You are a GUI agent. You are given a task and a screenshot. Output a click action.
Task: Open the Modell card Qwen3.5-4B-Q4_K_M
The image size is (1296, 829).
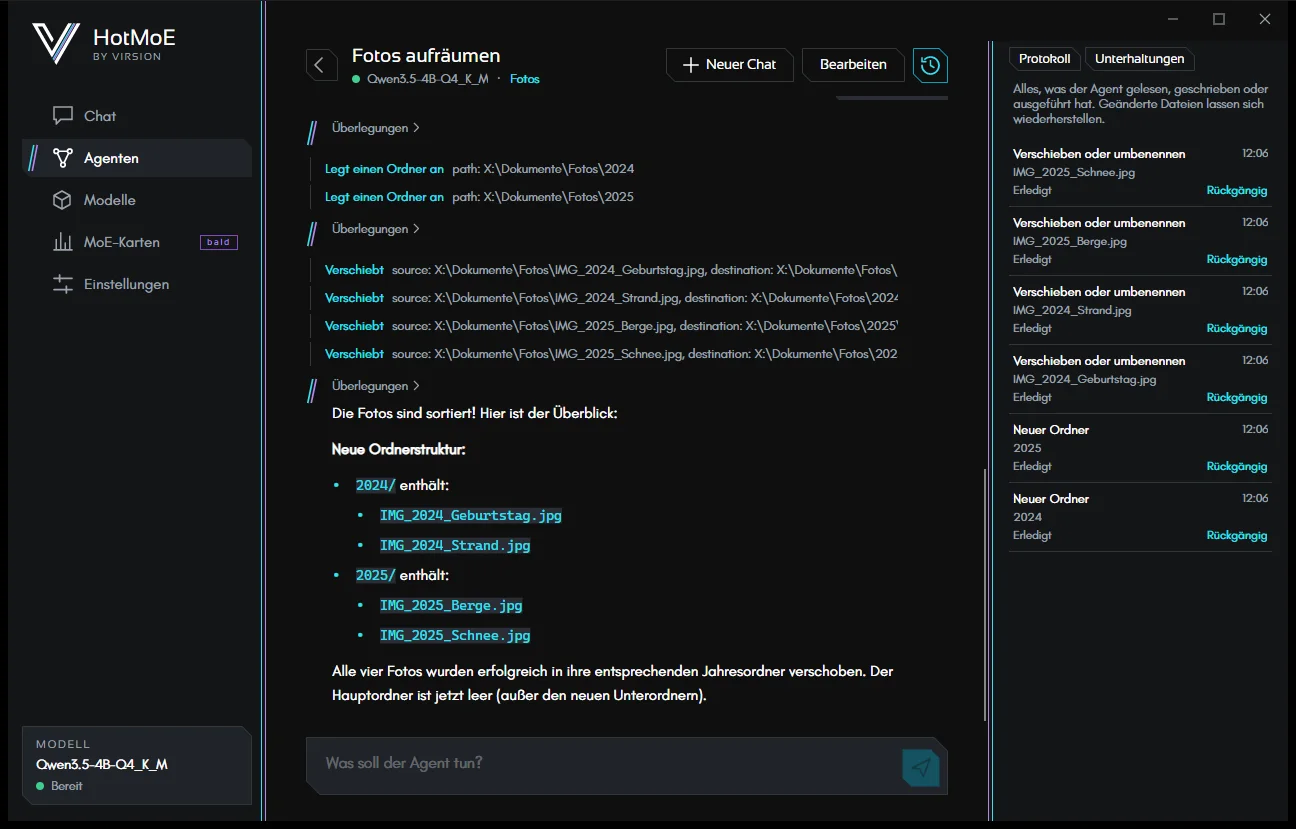click(x=137, y=765)
